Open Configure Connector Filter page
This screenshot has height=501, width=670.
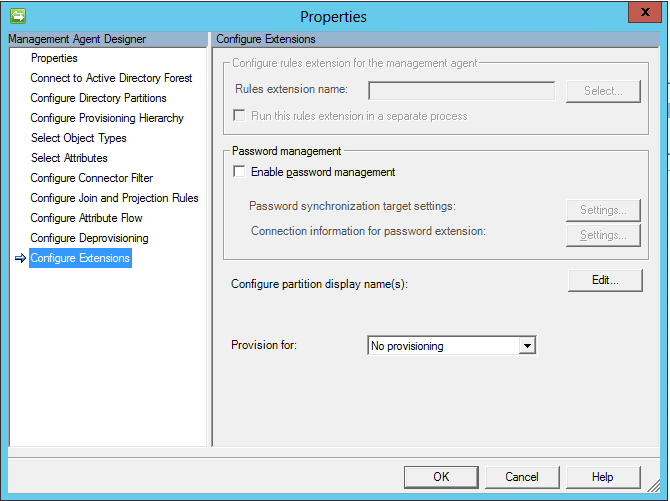click(x=92, y=178)
